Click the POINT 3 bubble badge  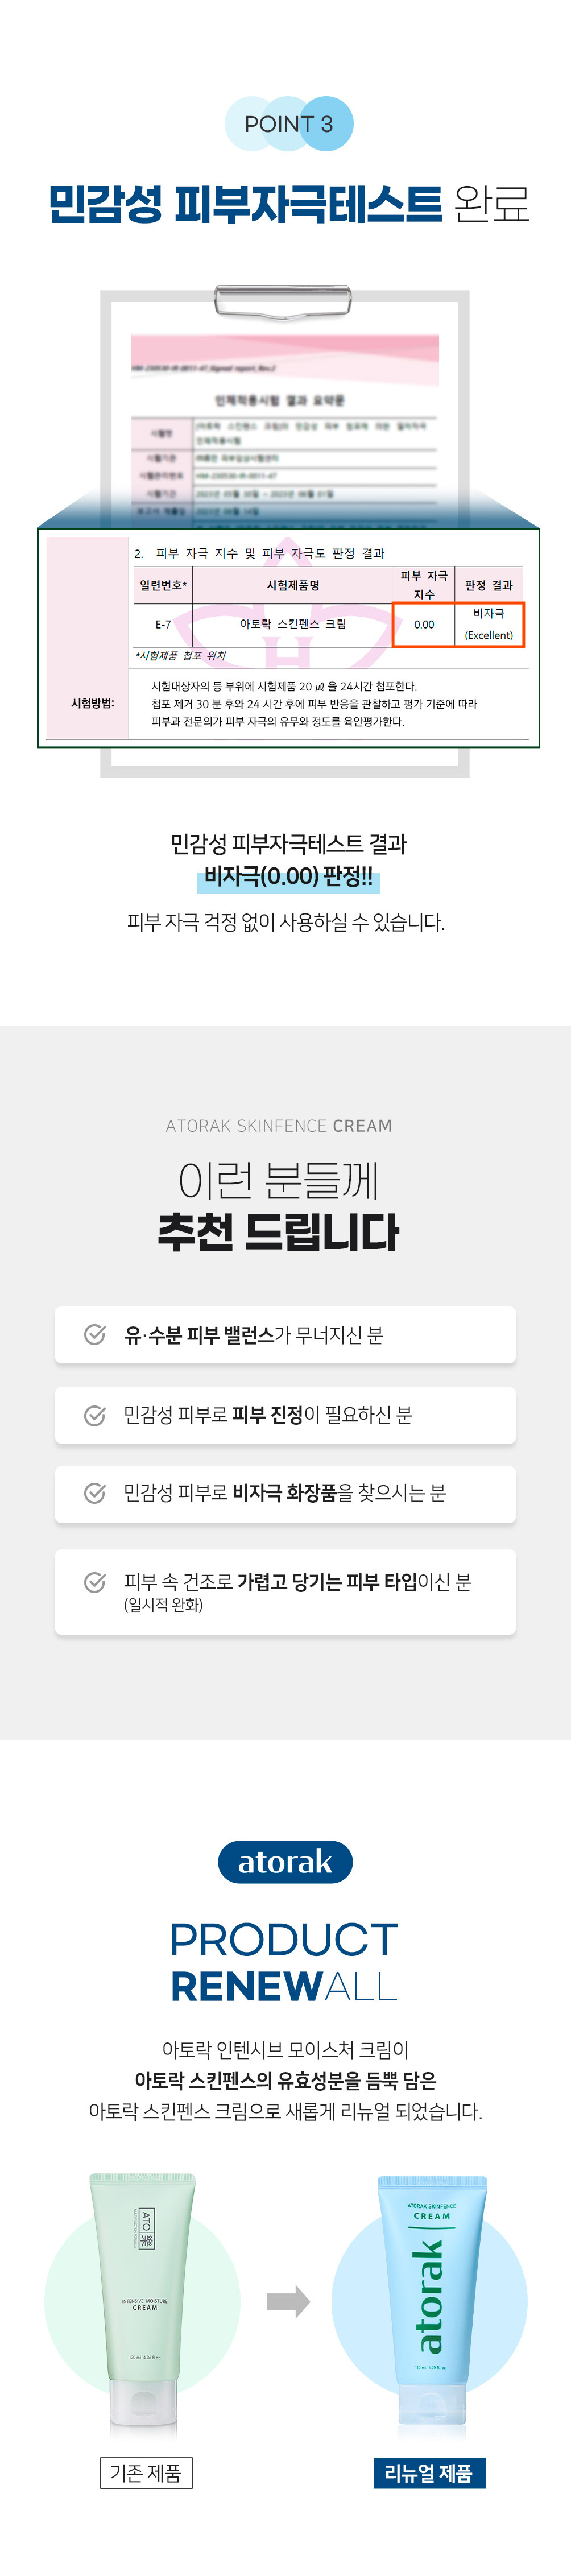[x=288, y=124]
